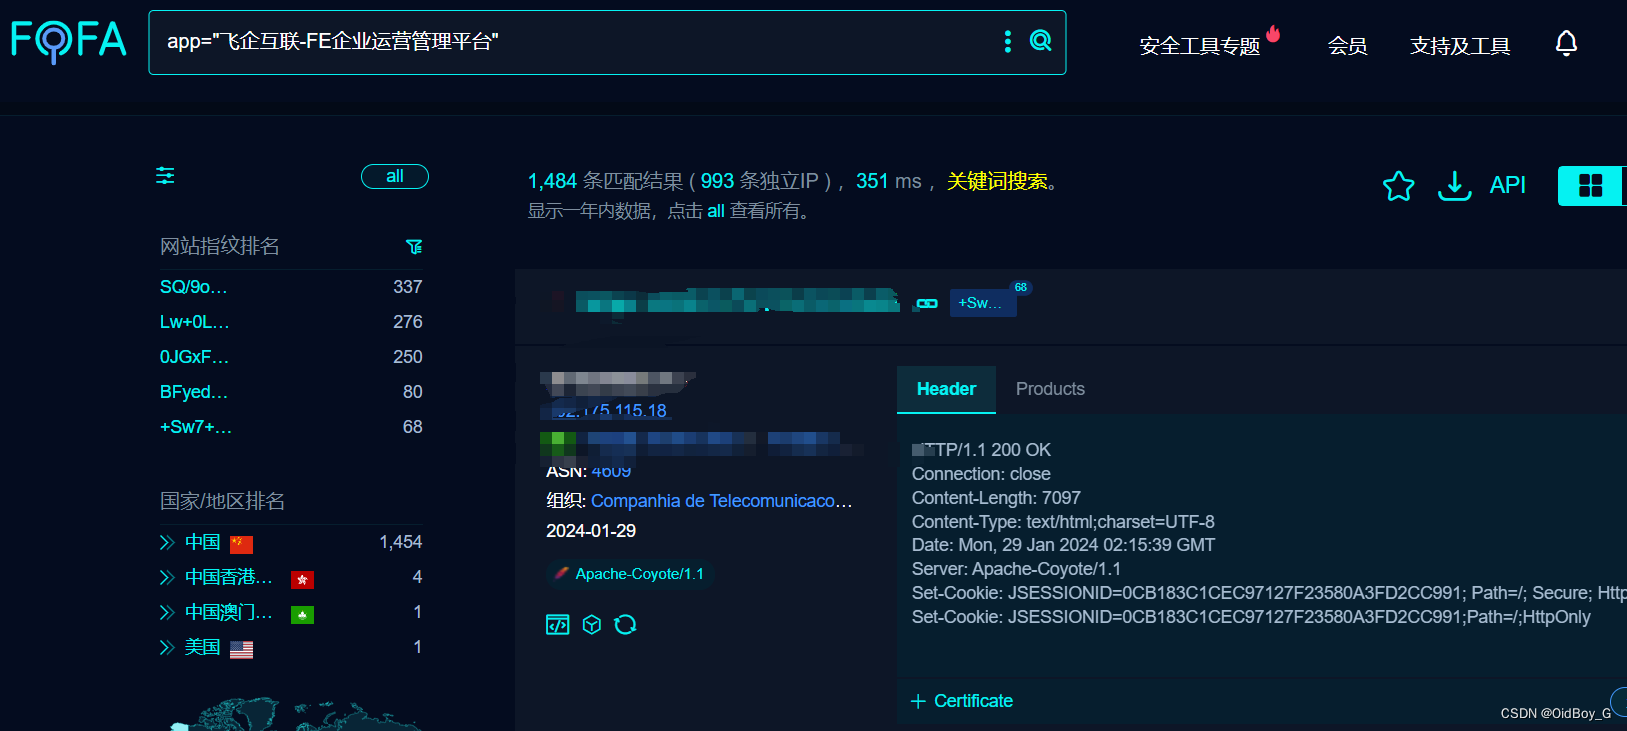Click the Macau flag icon
The height and width of the screenshot is (731, 1627).
click(x=302, y=614)
